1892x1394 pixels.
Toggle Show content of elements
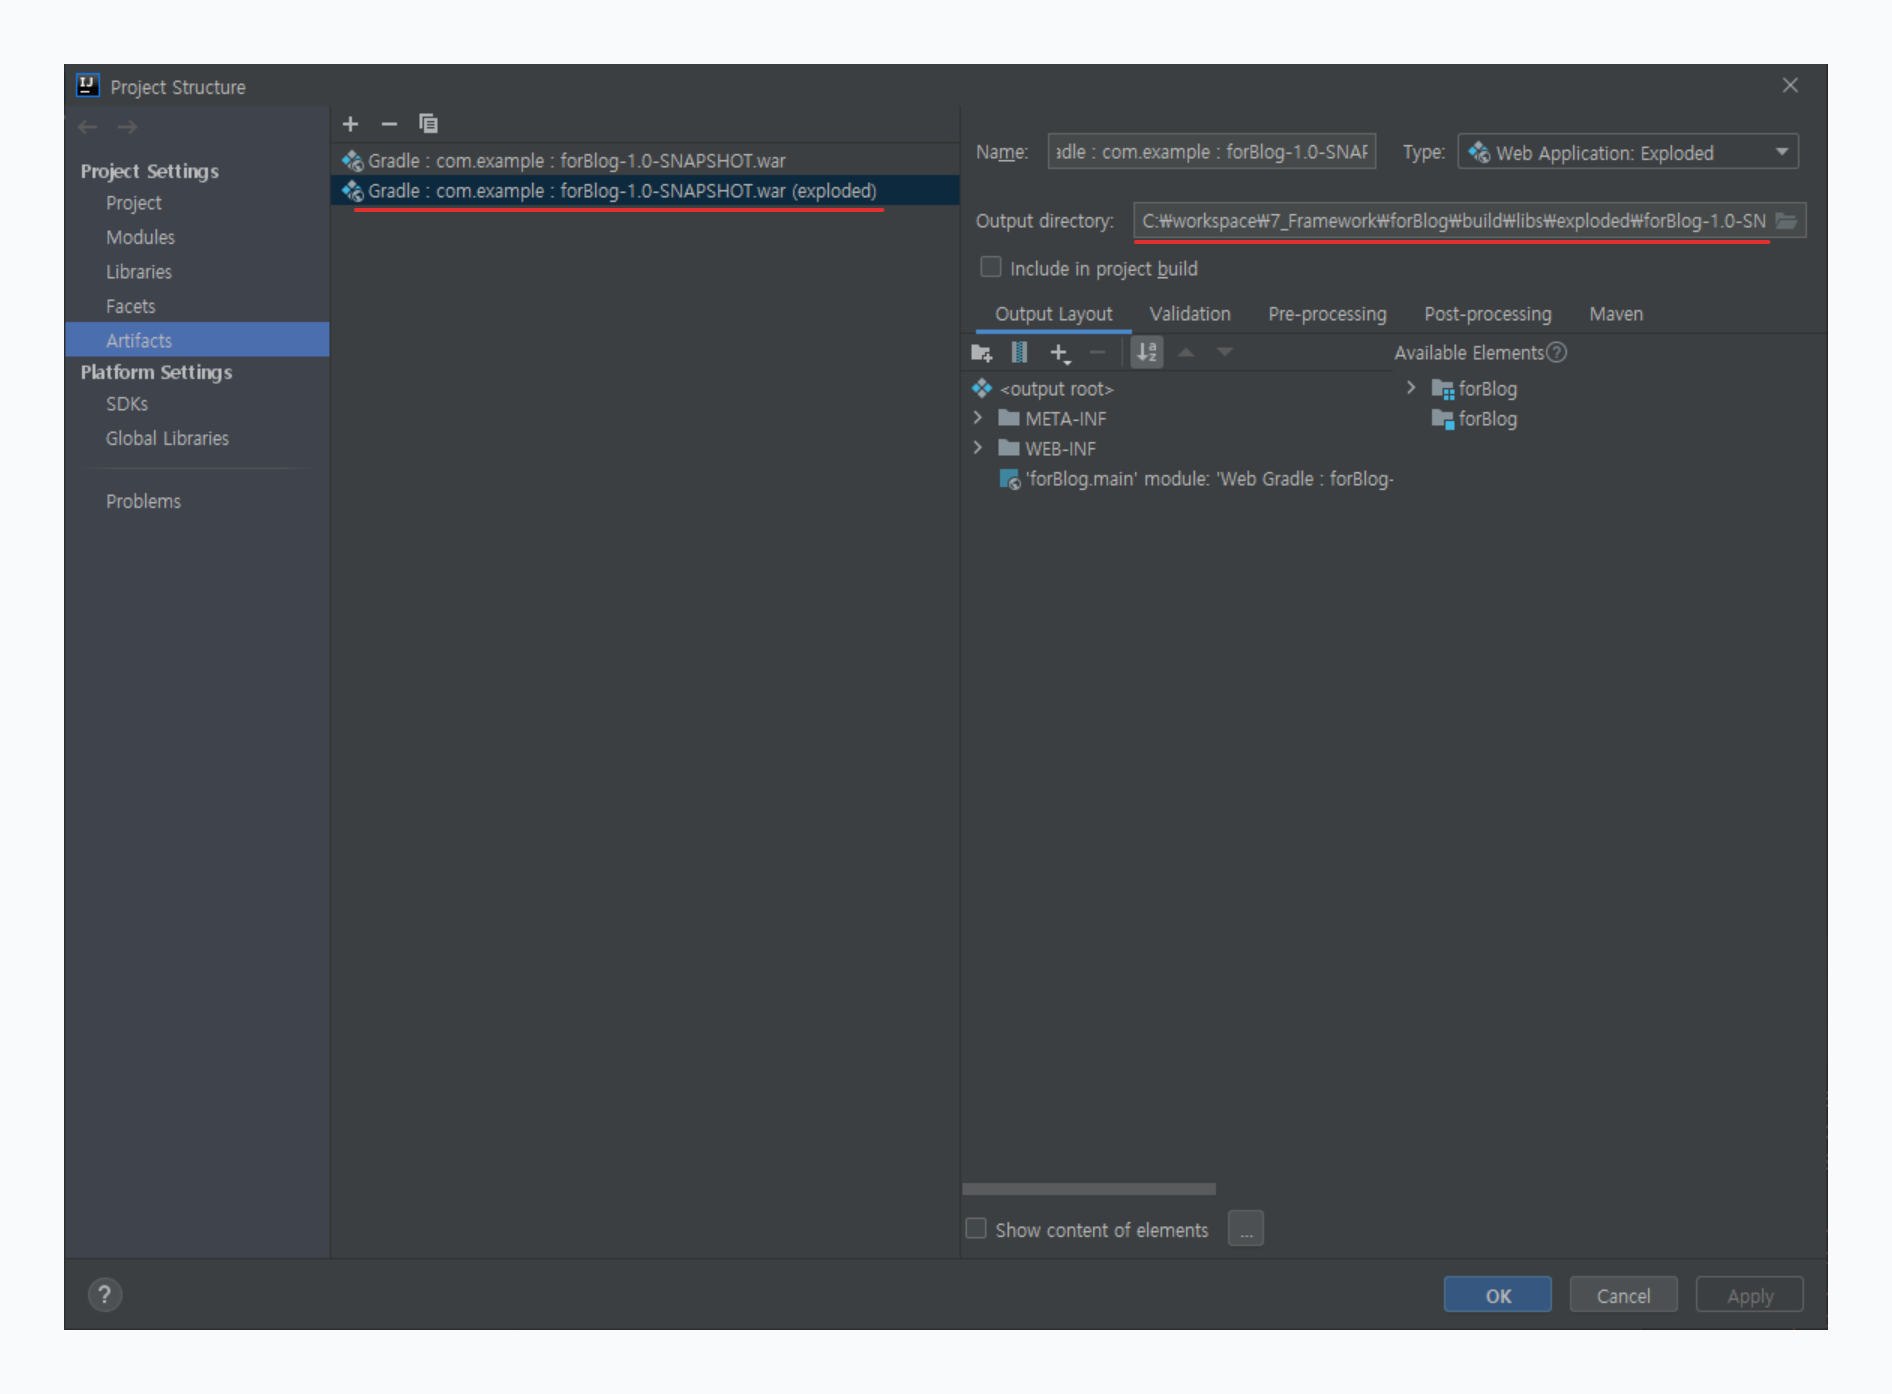coord(976,1228)
